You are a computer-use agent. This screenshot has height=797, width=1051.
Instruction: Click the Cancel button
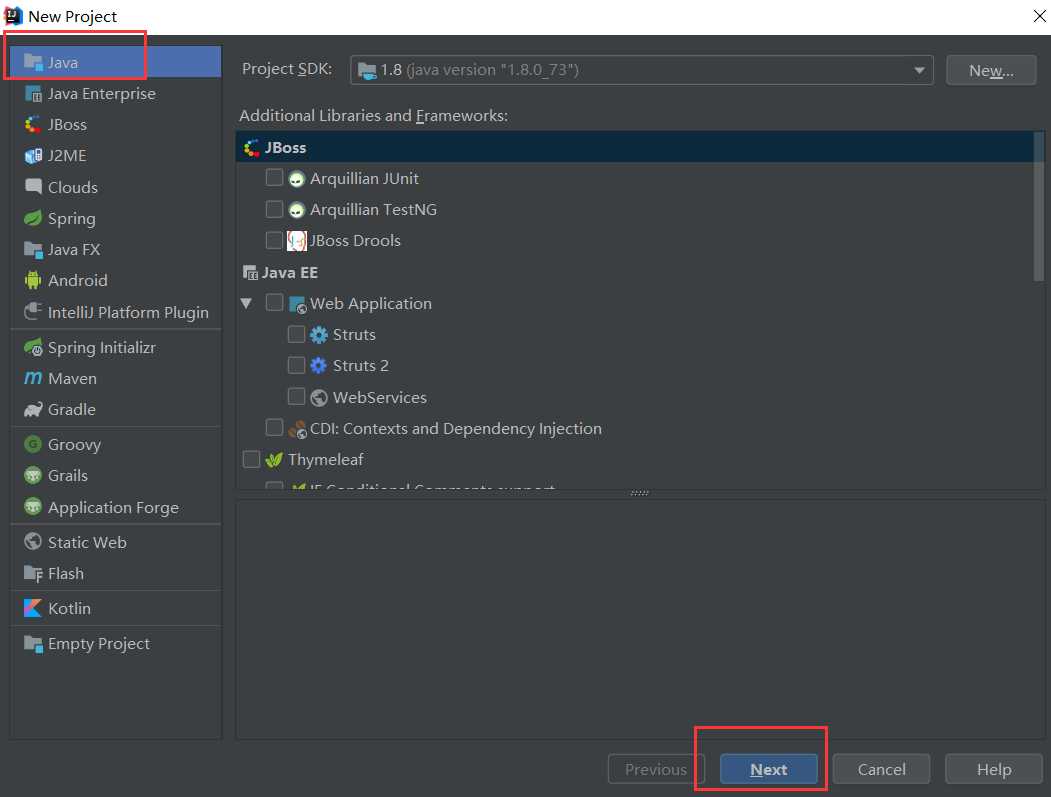(x=881, y=770)
